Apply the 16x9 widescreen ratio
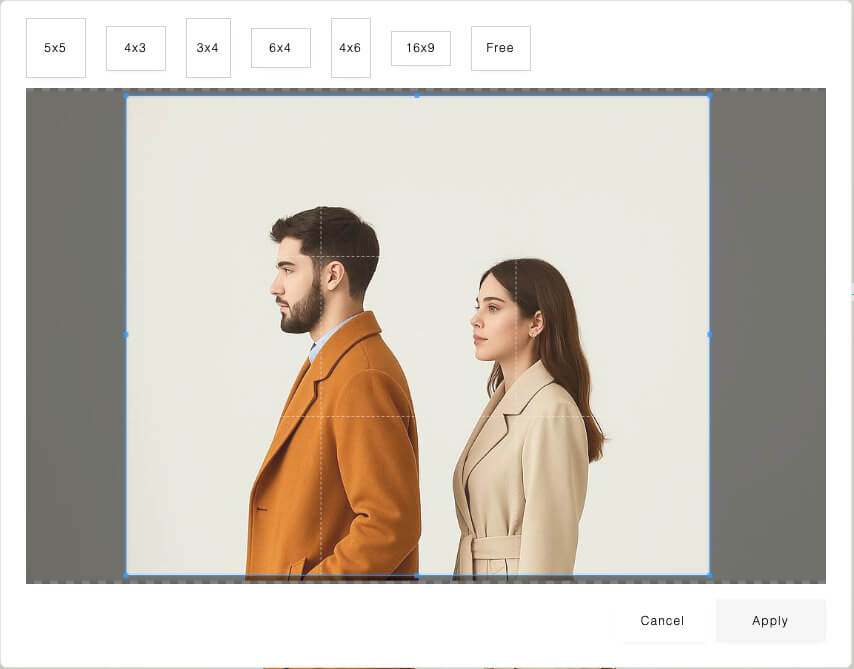The image size is (854, 669). click(420, 48)
